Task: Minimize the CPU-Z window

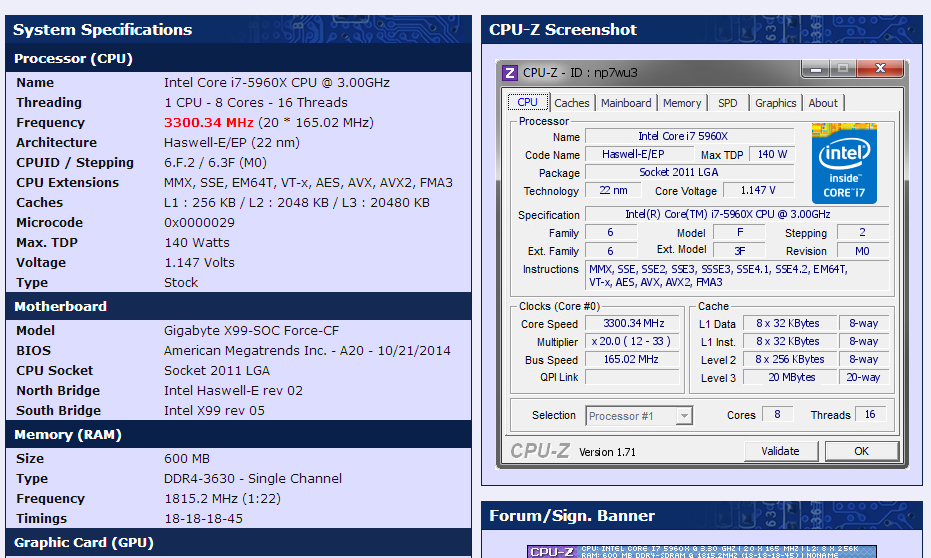Action: tap(816, 69)
